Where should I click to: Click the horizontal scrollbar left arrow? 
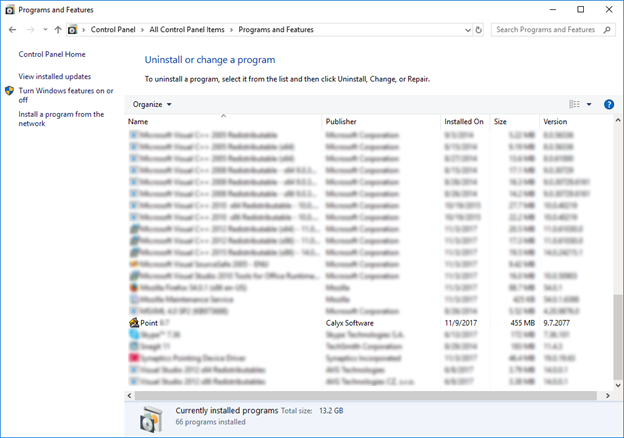(x=129, y=395)
